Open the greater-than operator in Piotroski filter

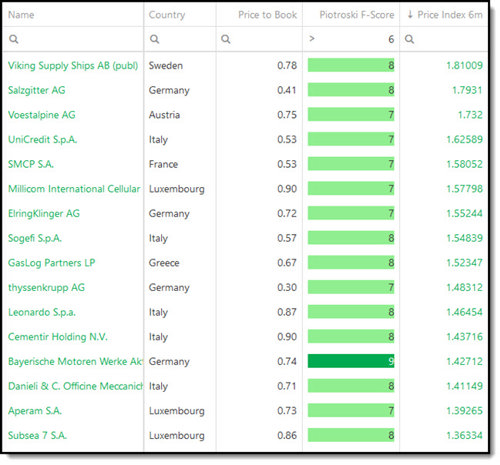312,39
